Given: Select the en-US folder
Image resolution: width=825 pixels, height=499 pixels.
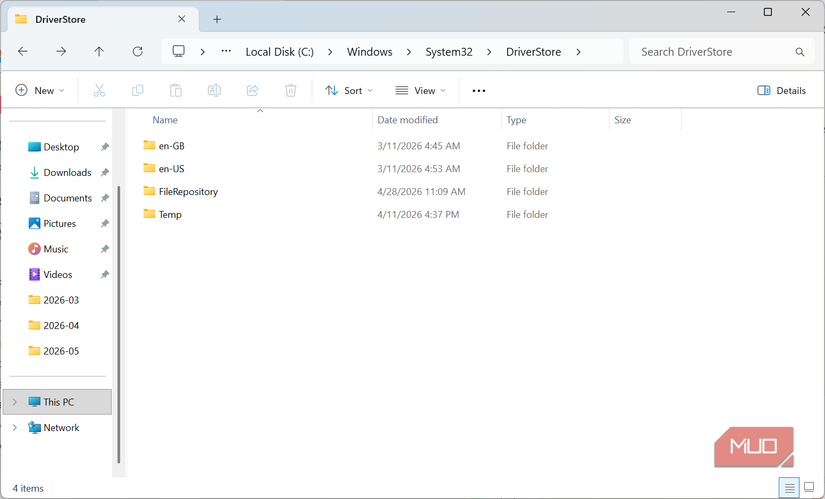Looking at the screenshot, I should point(172,169).
